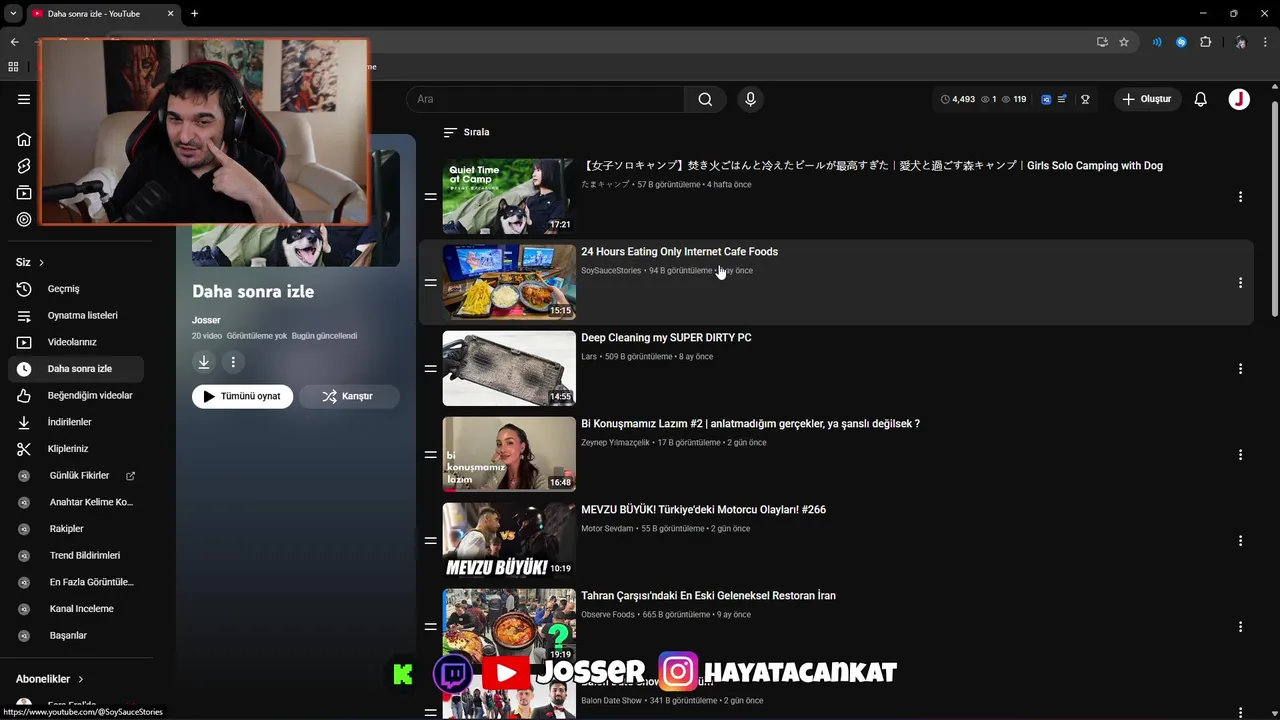Viewport: 1280px width, 720px height.
Task: Expand the Abonelikler section chevron
Action: pyautogui.click(x=80, y=679)
